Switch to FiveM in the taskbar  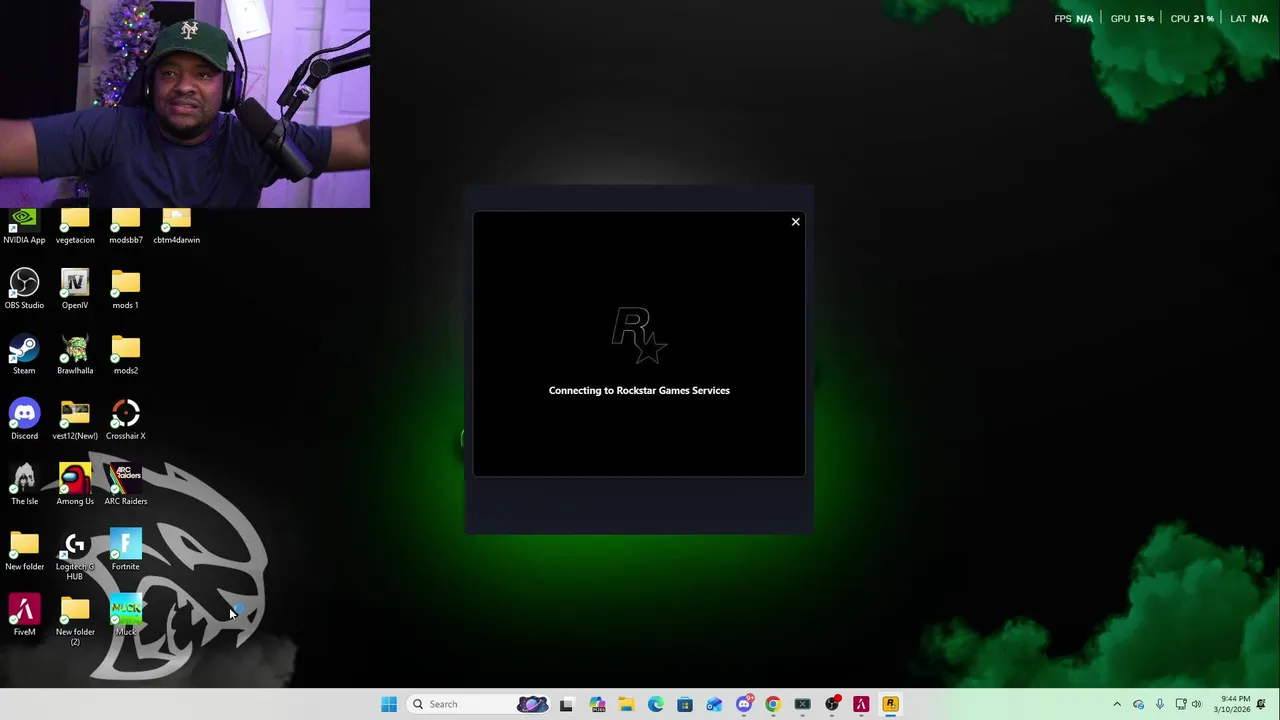861,704
